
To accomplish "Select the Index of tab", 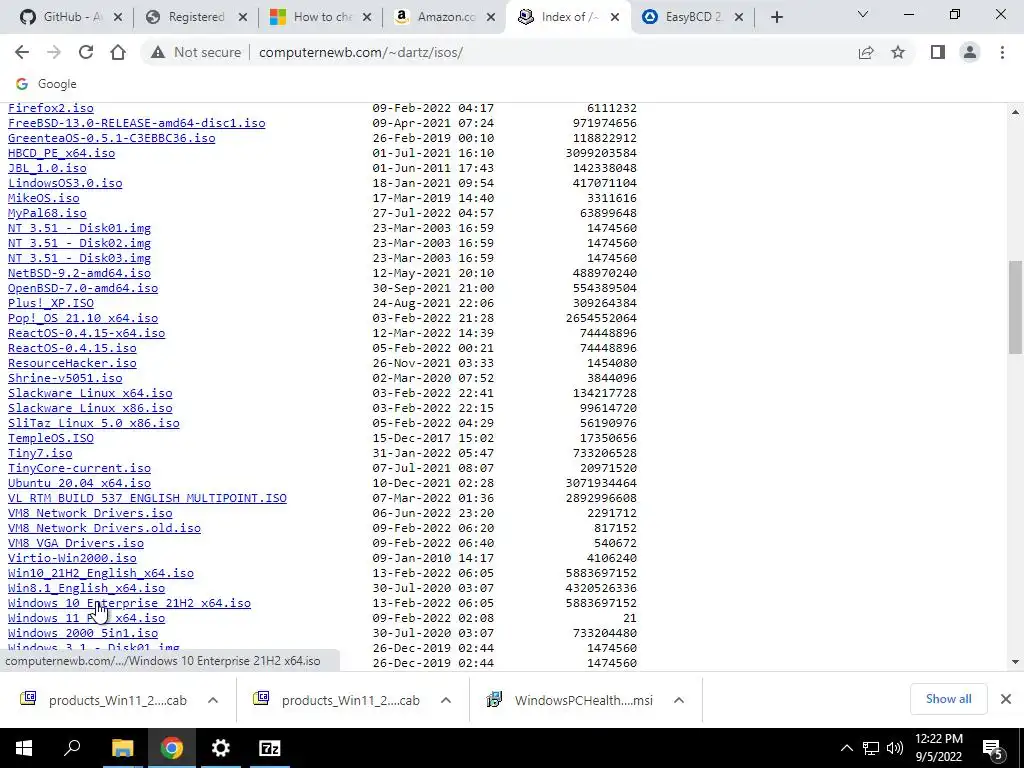I will coord(562,18).
